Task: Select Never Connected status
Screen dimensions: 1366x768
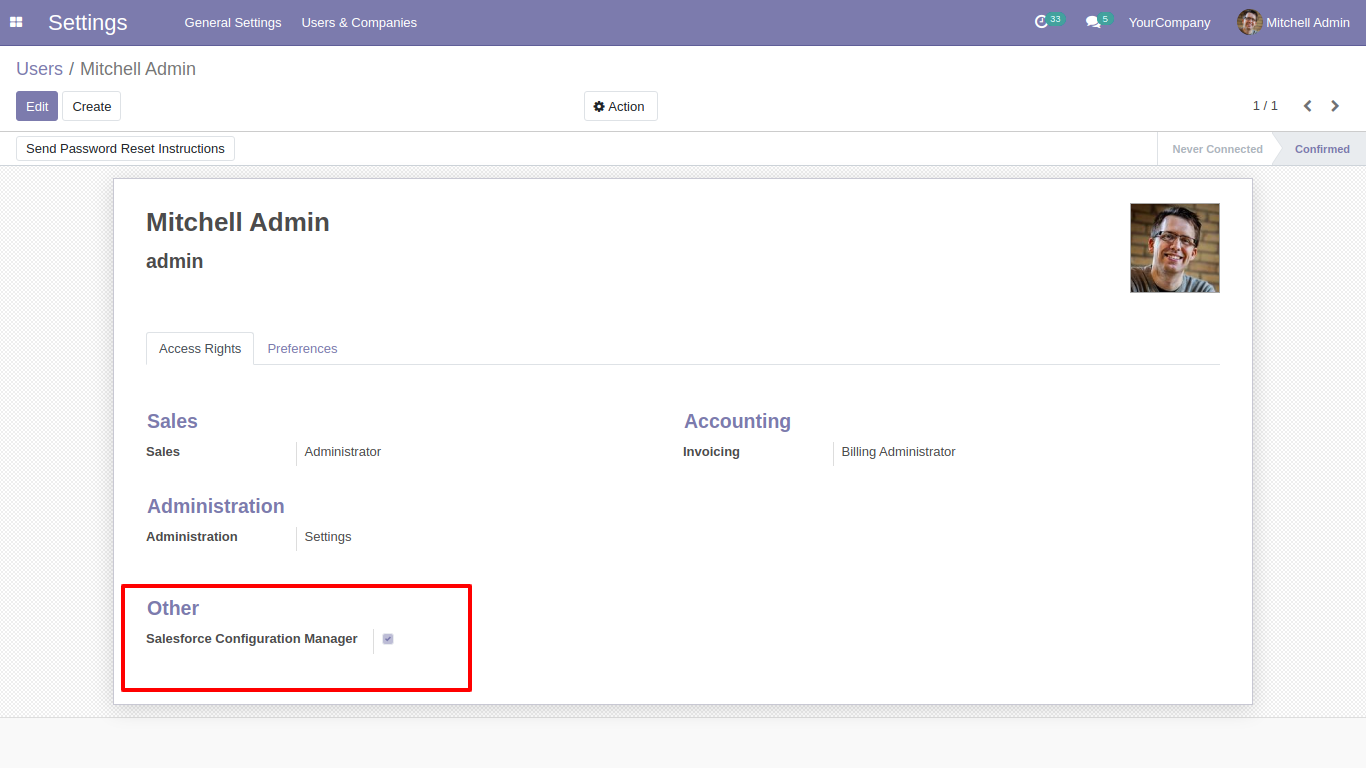Action: [1217, 149]
